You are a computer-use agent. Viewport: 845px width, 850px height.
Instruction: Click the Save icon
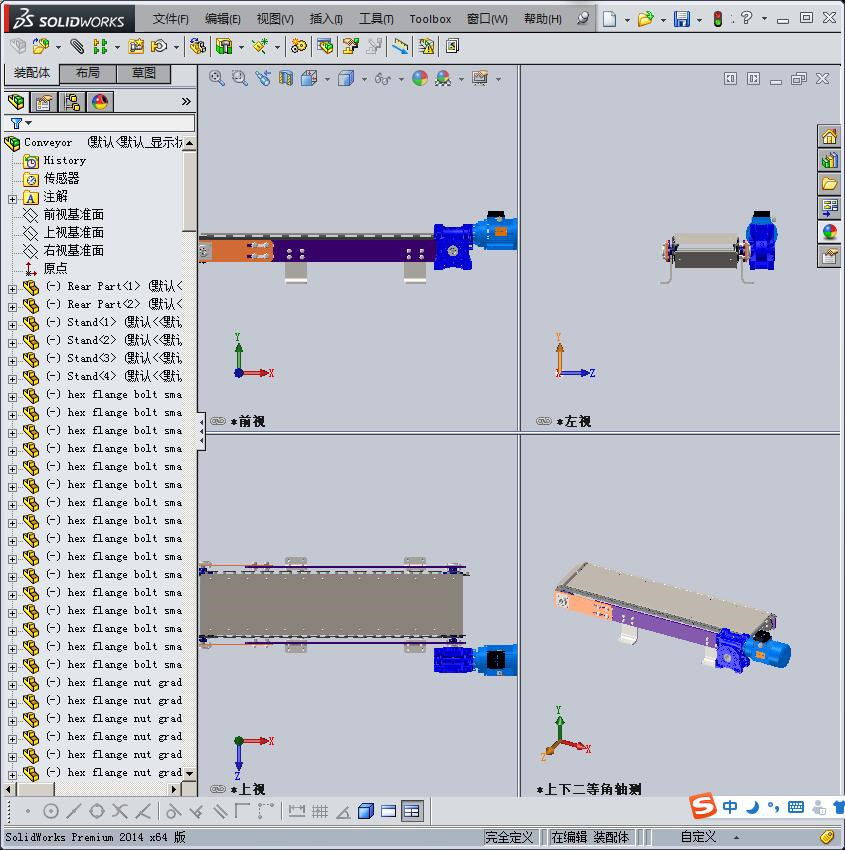point(681,20)
